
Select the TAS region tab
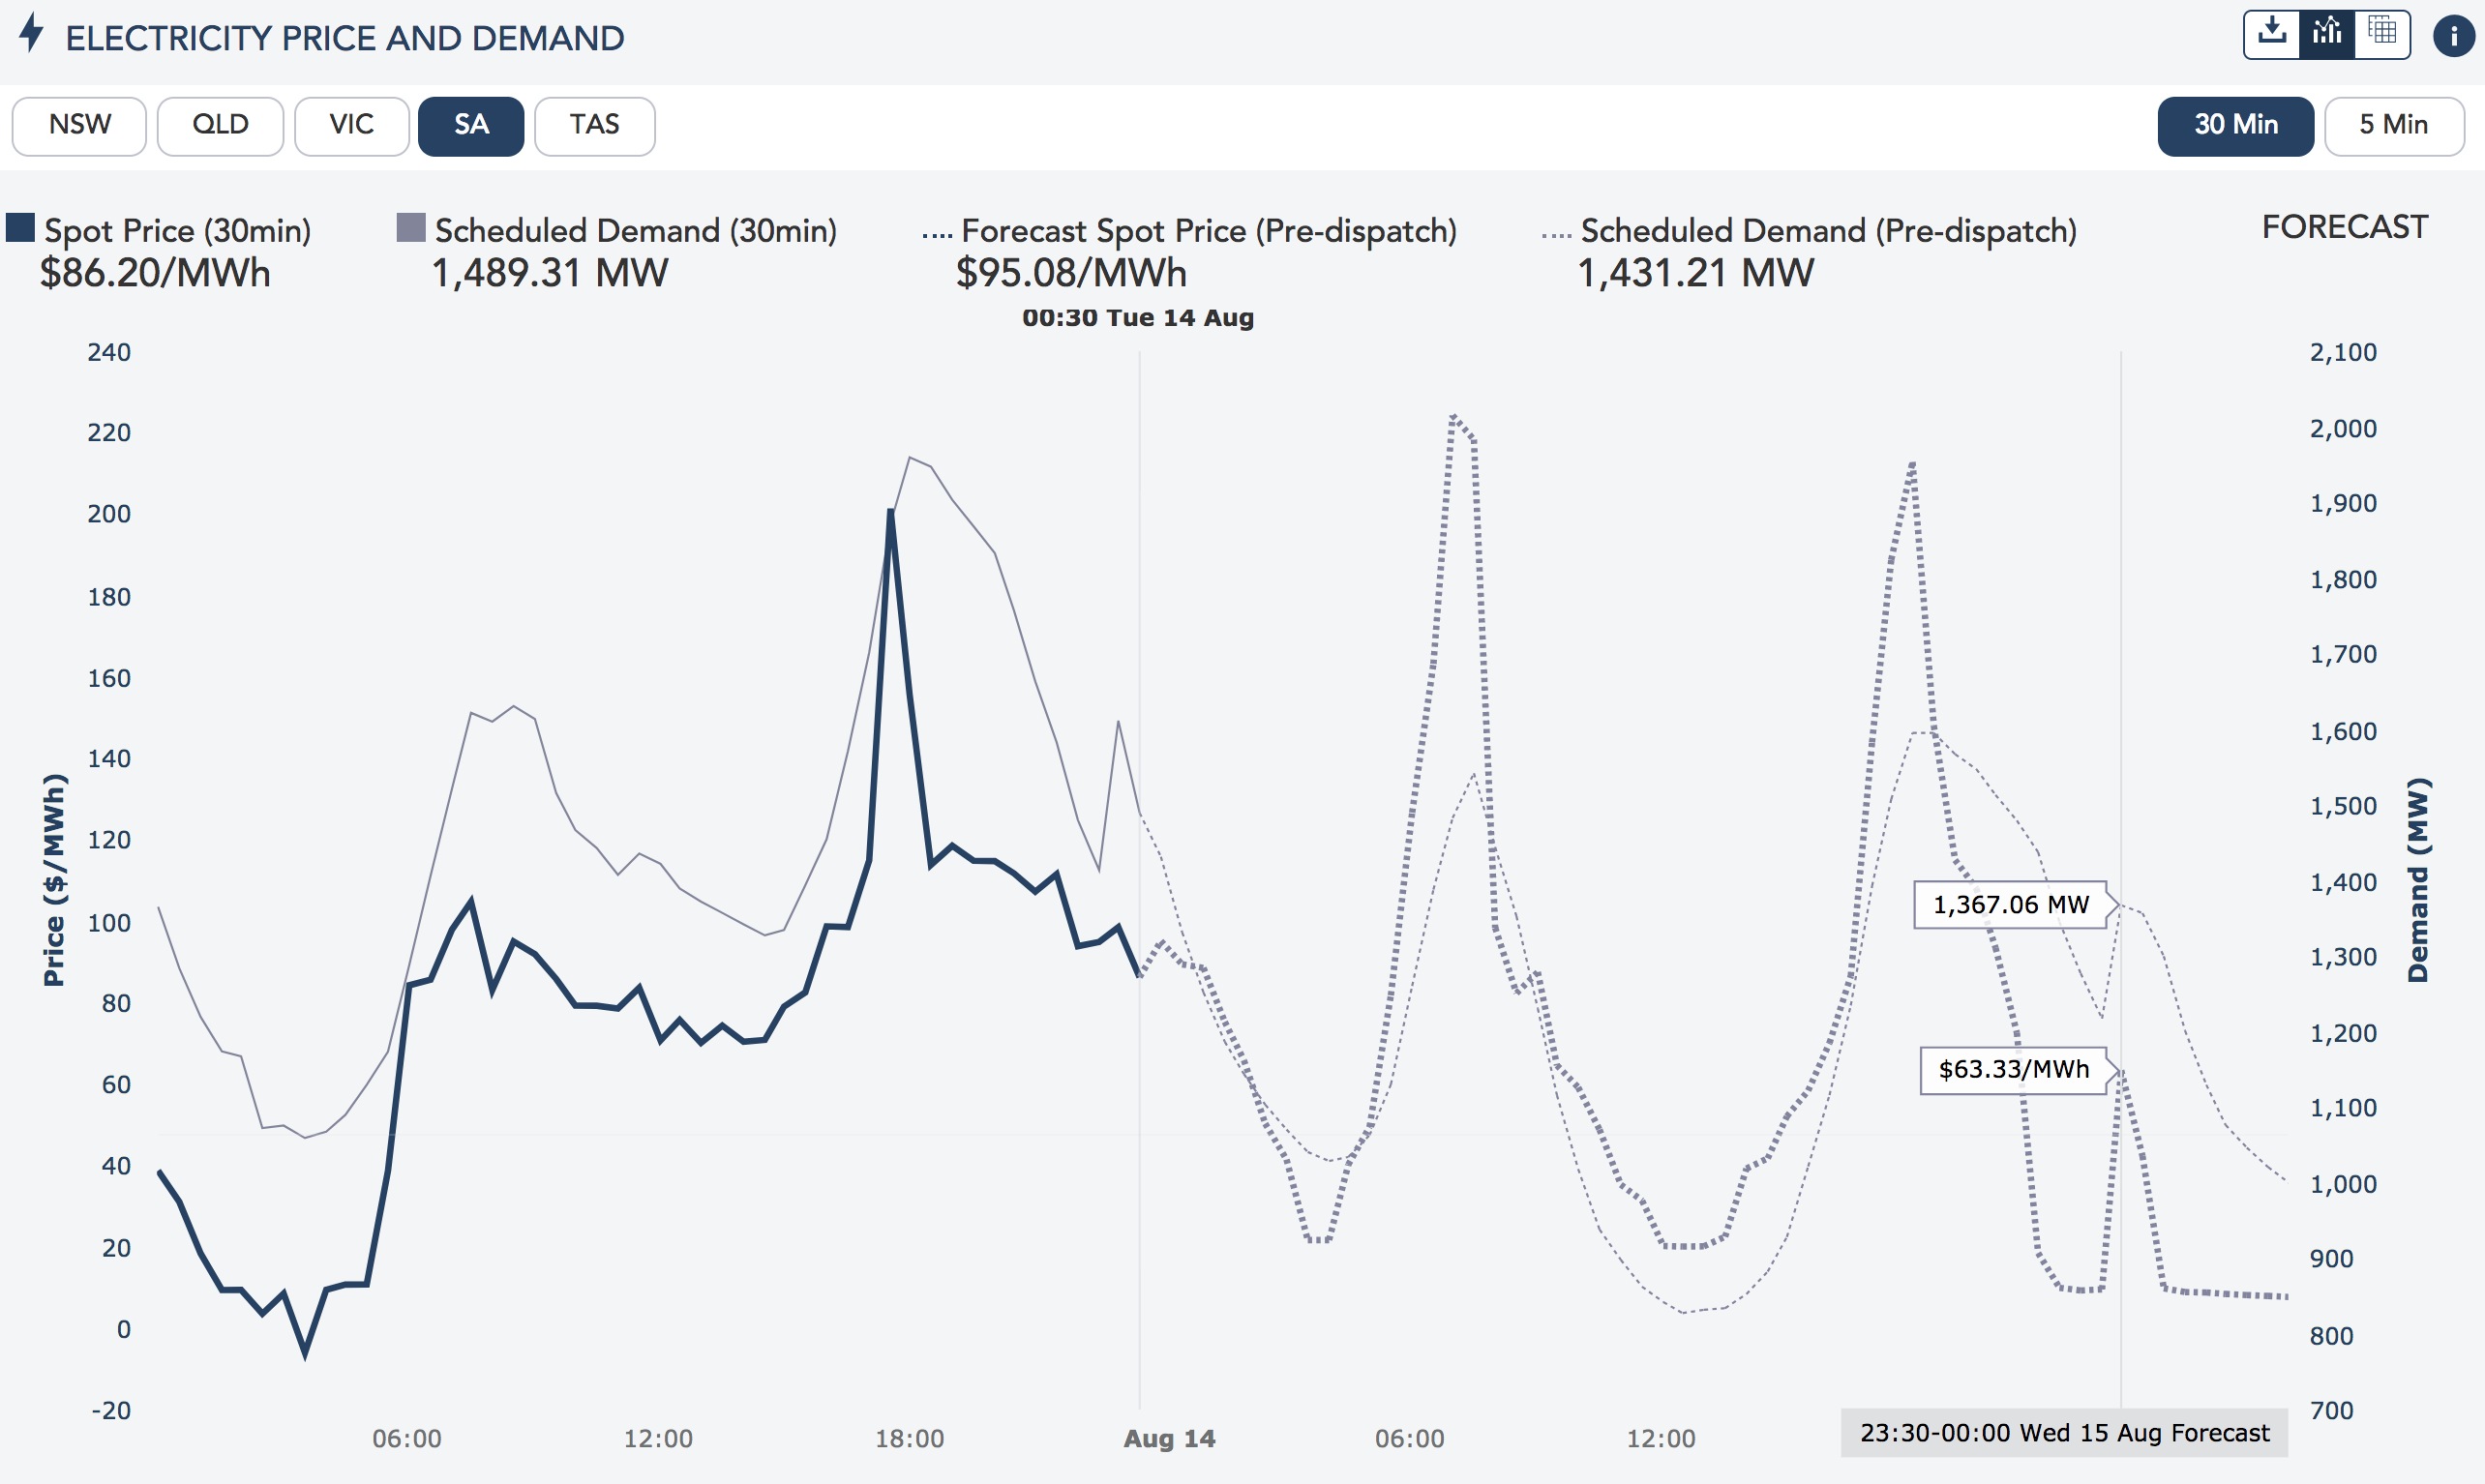coord(594,125)
